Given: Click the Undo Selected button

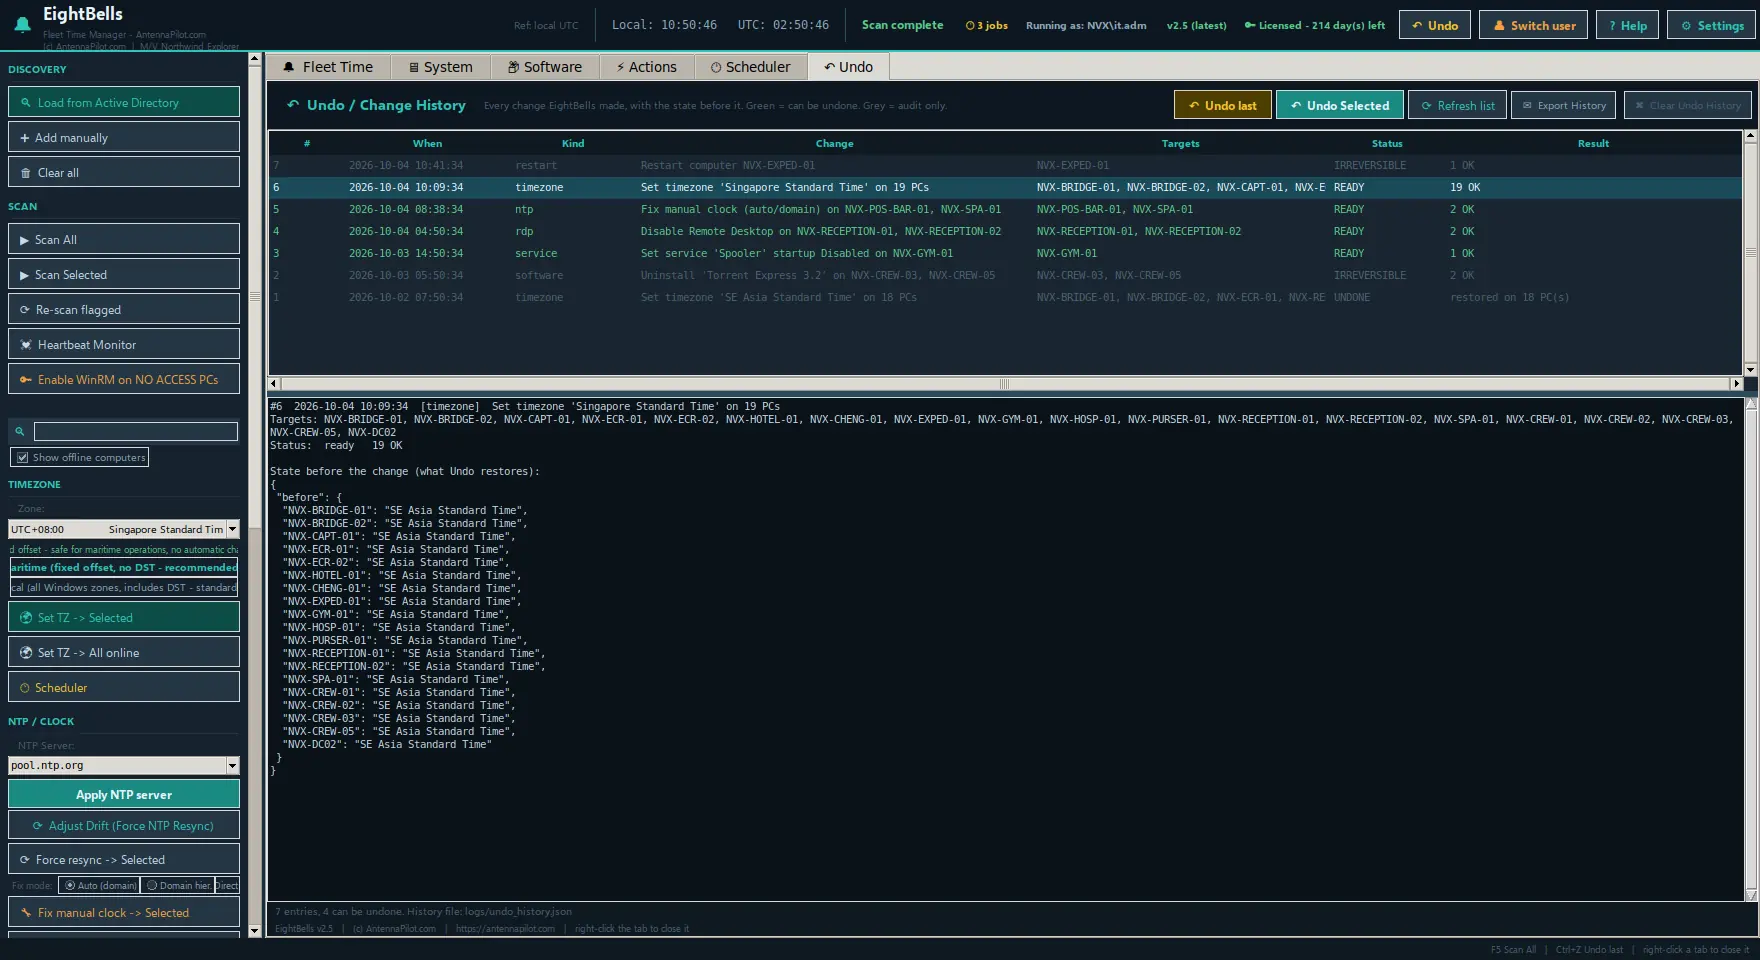Looking at the screenshot, I should point(1339,105).
